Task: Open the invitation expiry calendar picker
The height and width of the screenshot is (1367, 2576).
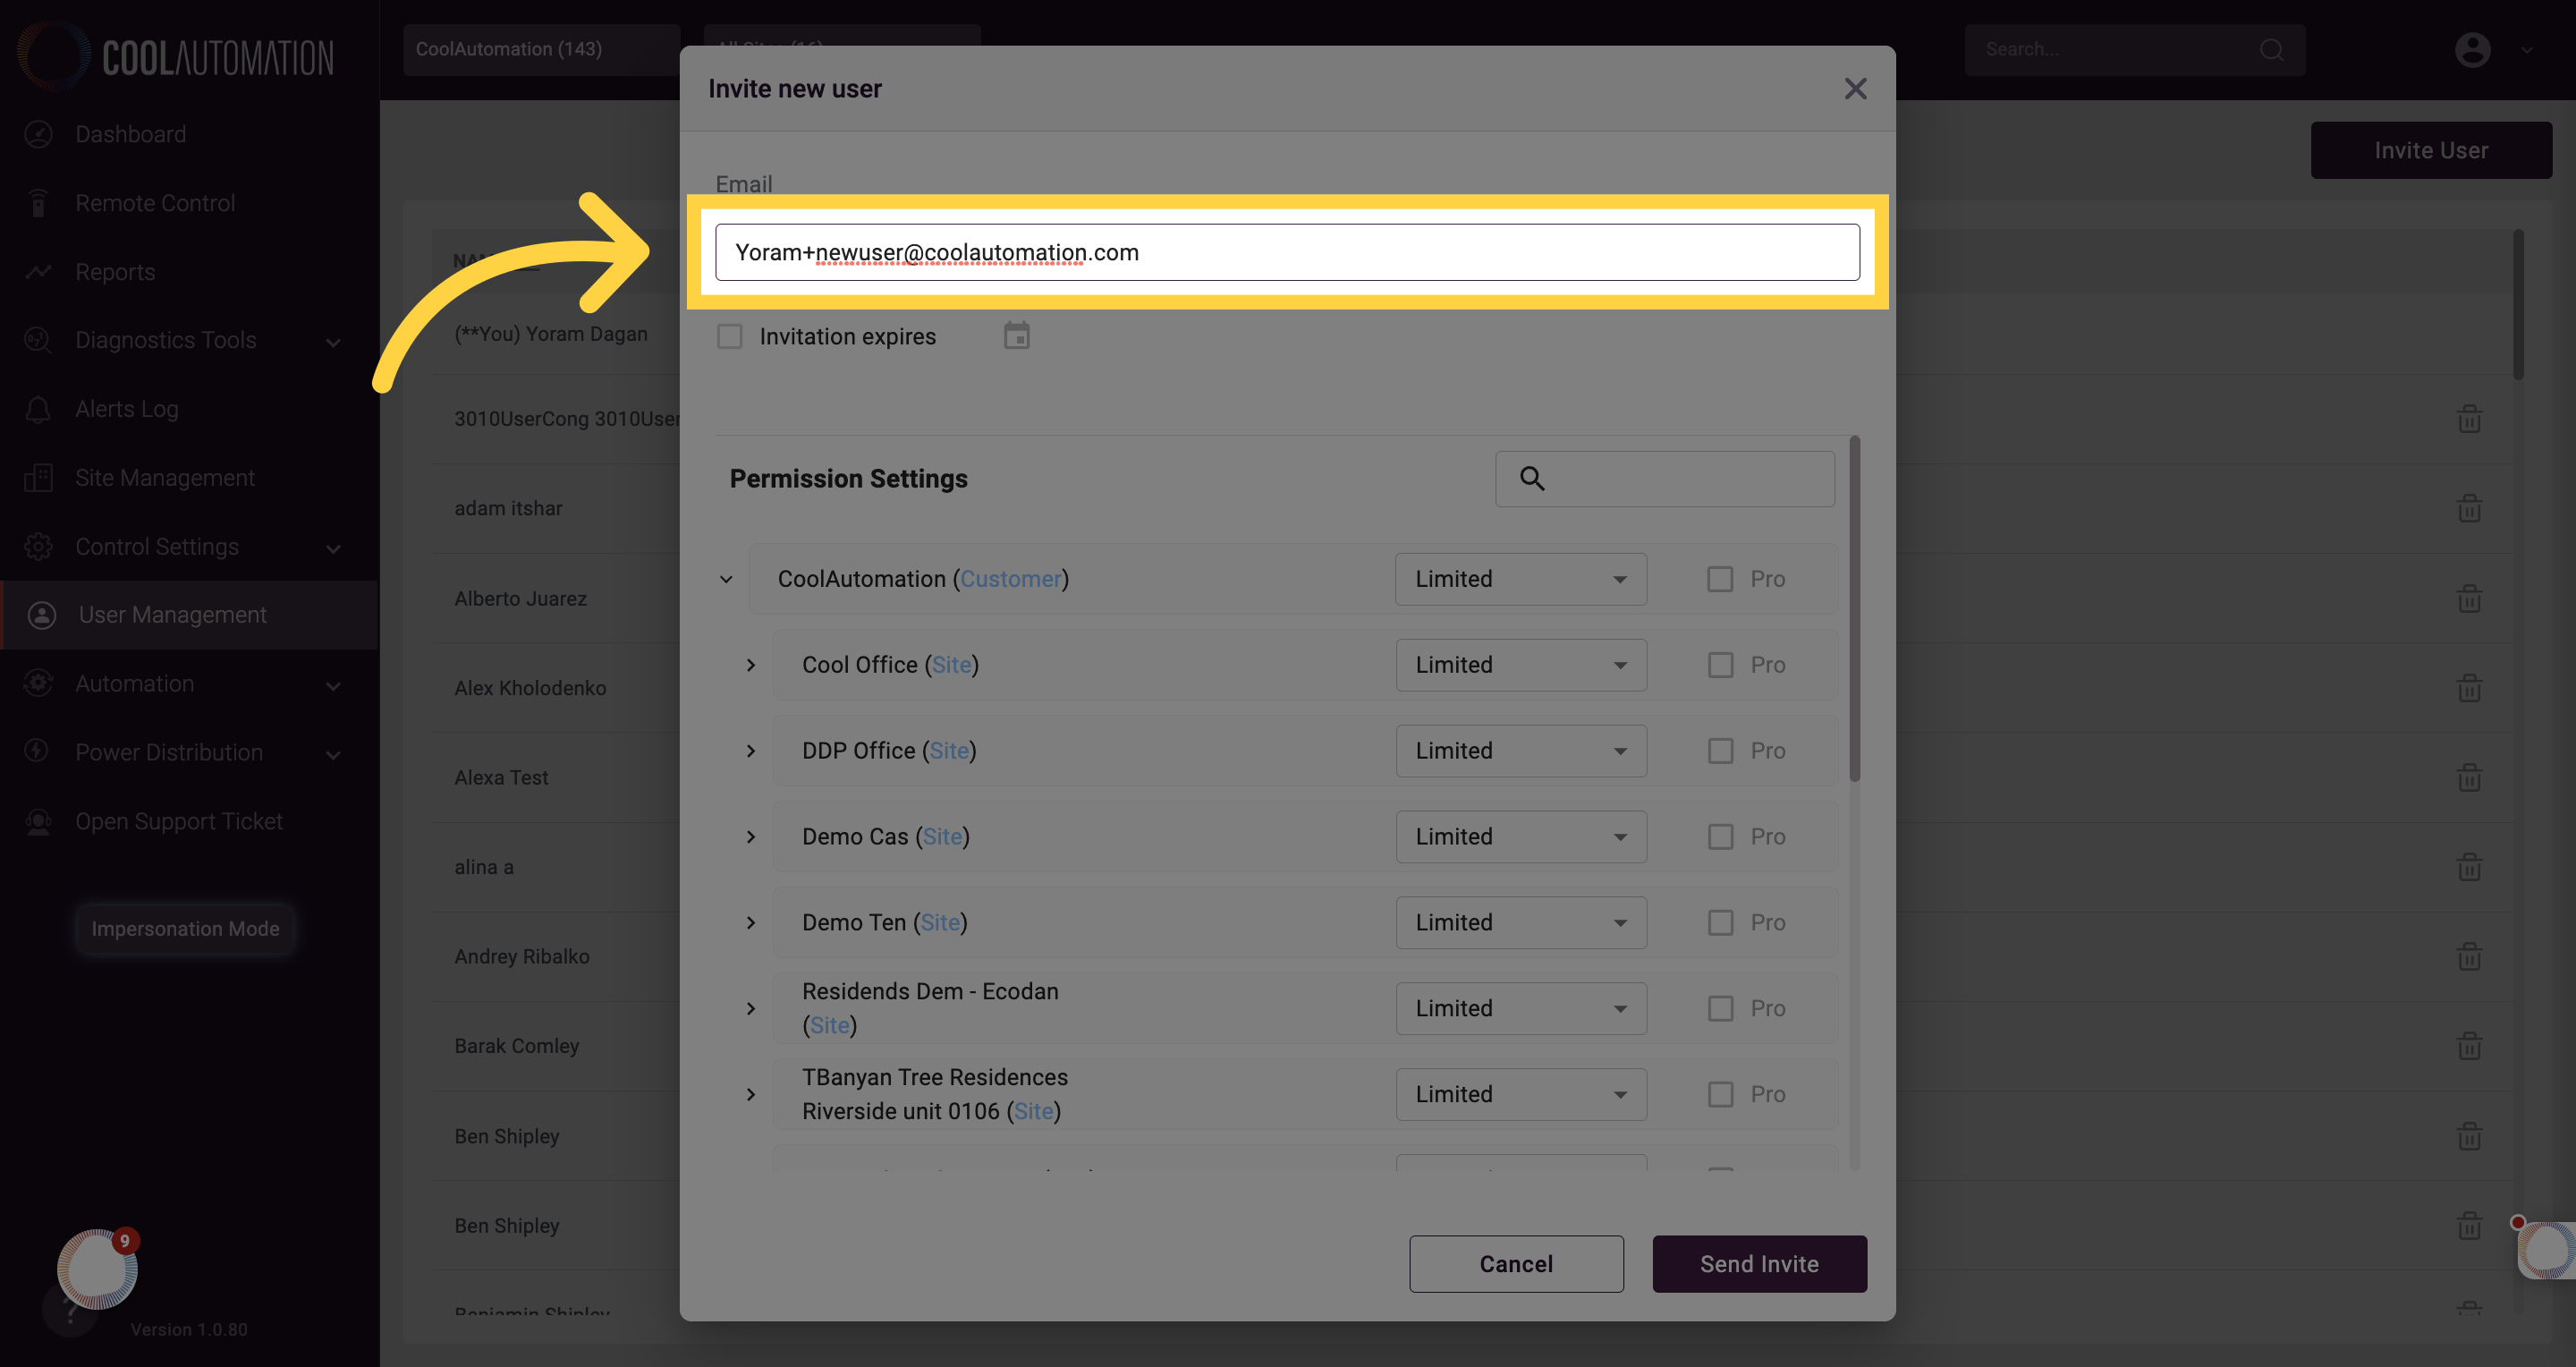Action: [1016, 336]
